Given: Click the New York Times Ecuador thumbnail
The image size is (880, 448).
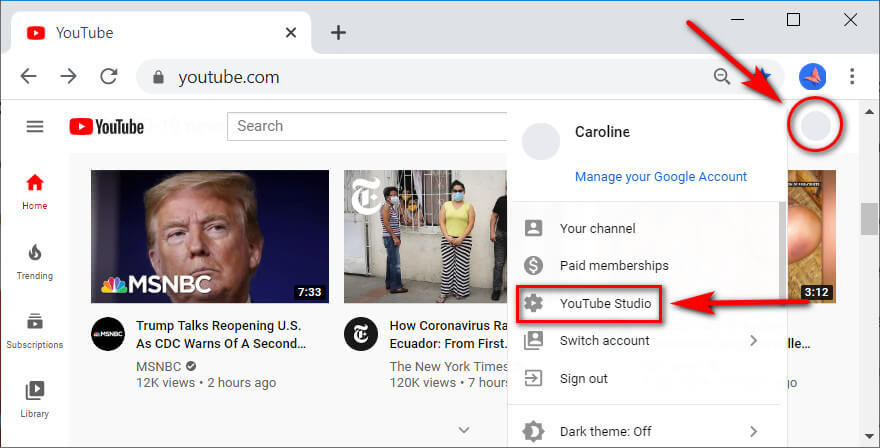Looking at the screenshot, I should (425, 236).
